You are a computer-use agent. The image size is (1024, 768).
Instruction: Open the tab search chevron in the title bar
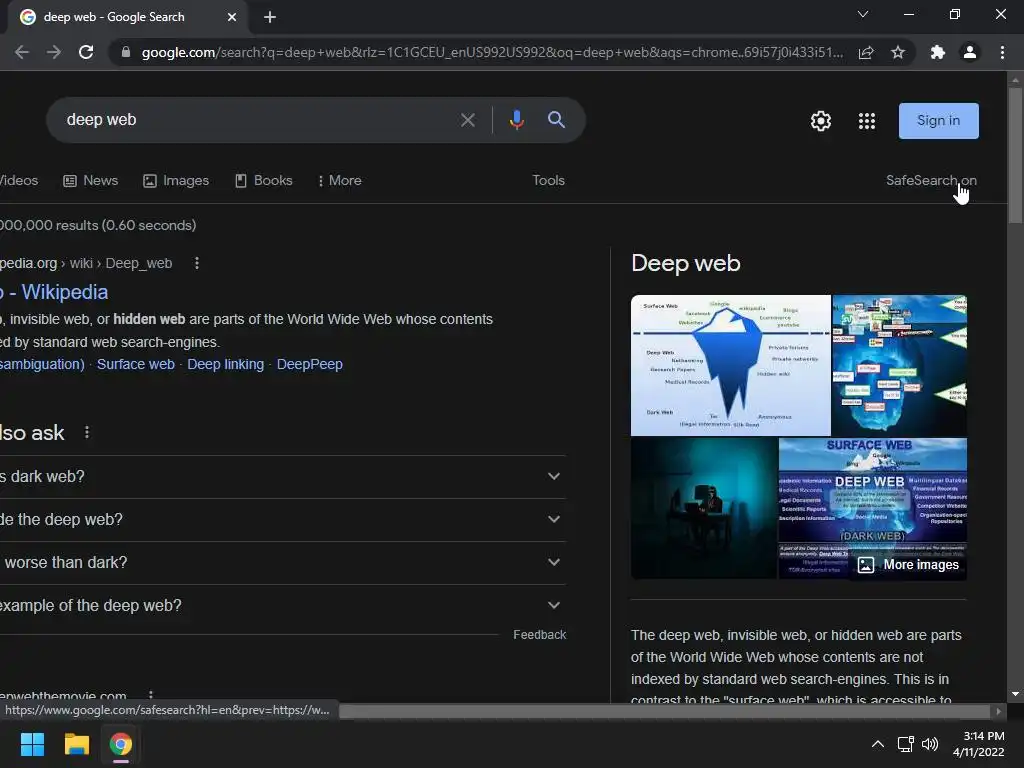click(x=863, y=14)
